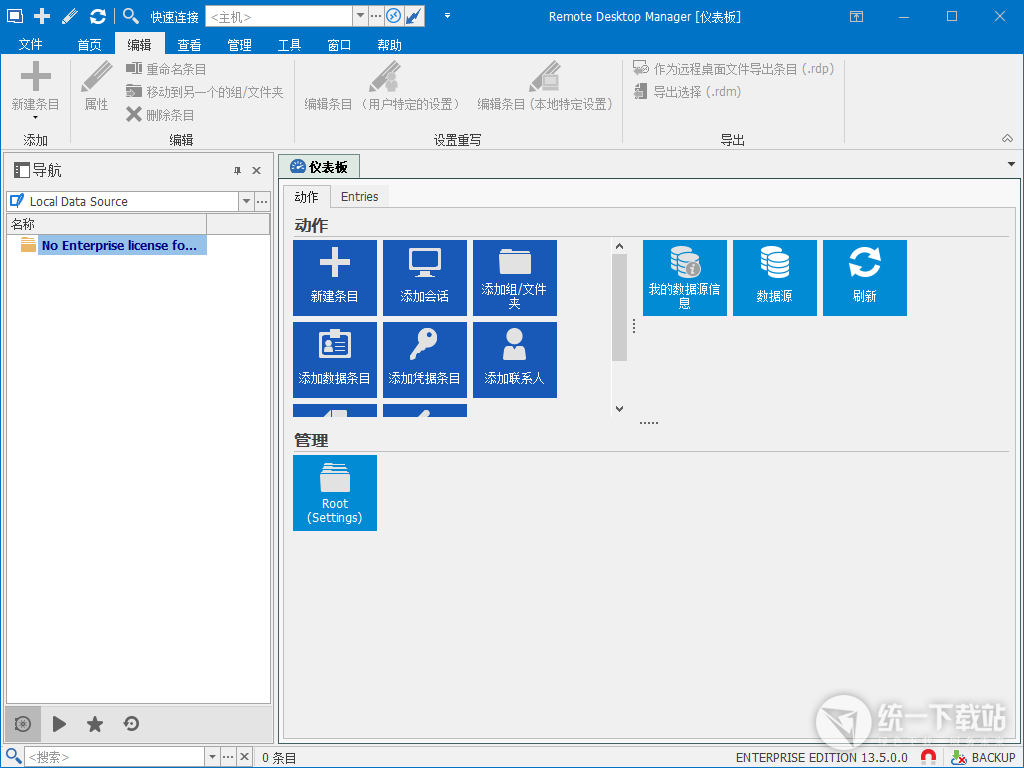Click the blue arrow icon beside the connect icon
The image size is (1024, 768).
pyautogui.click(x=414, y=16)
